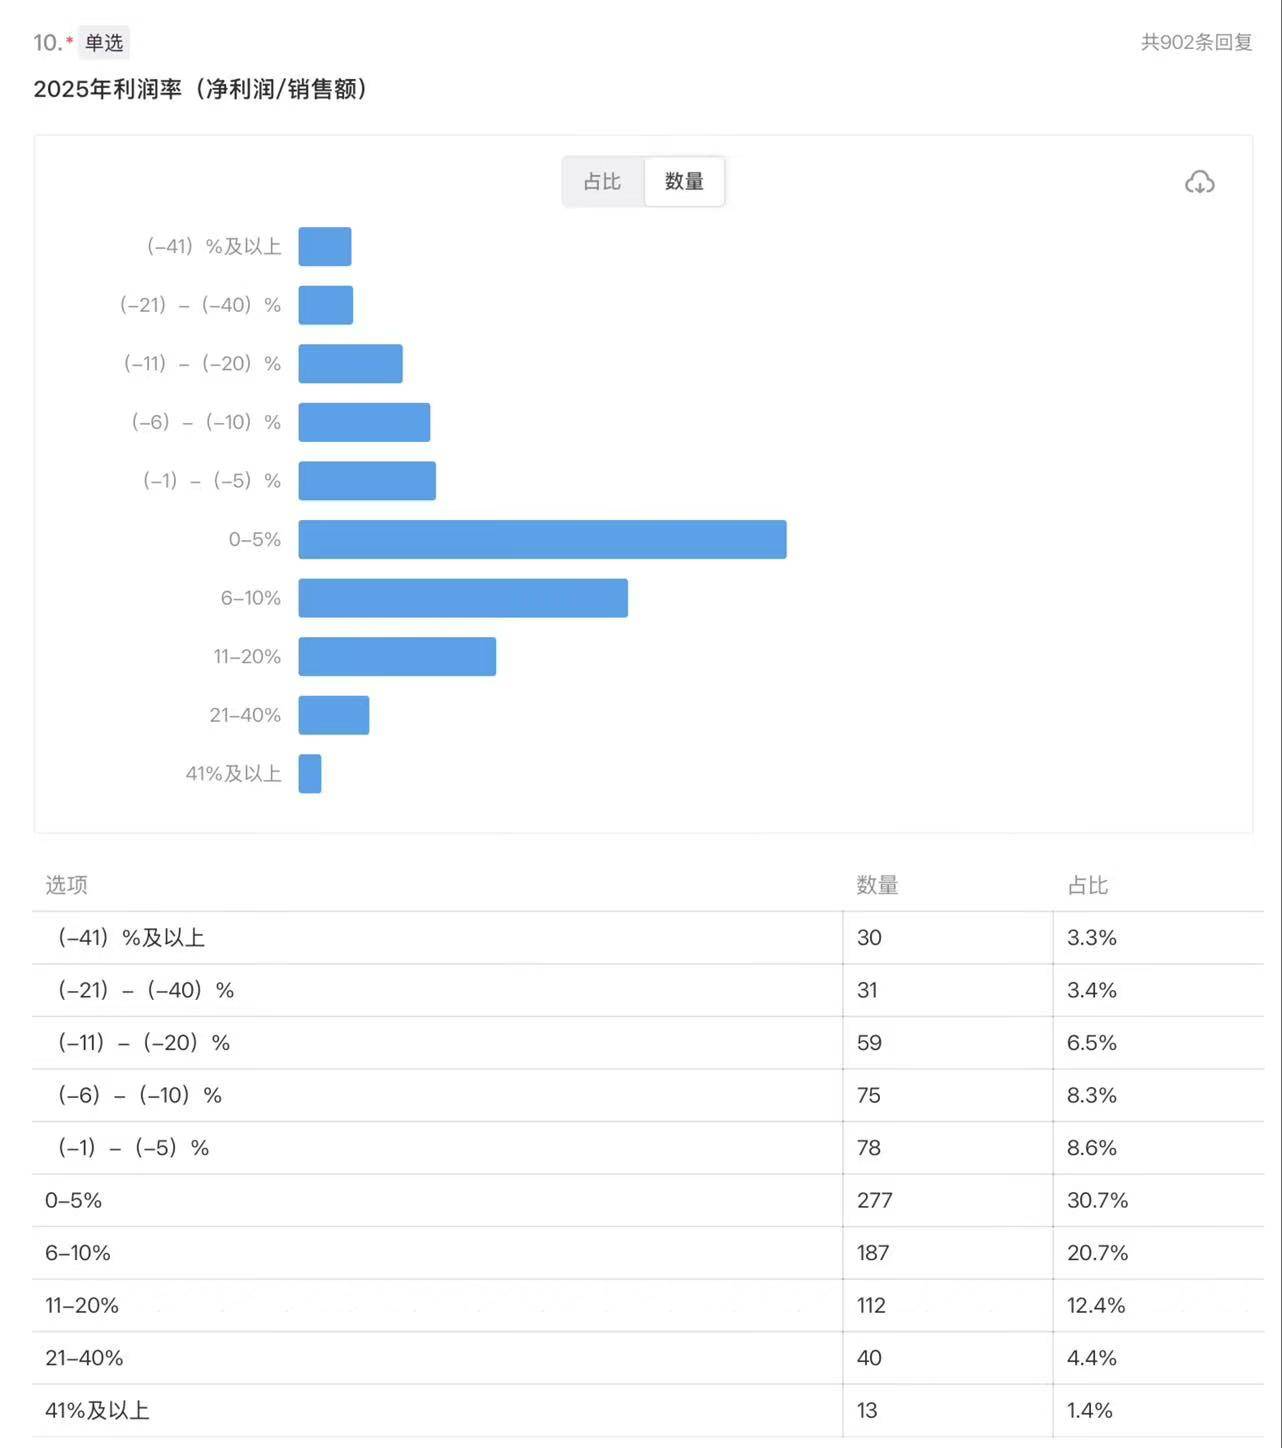Click the (–11) – (–20)% chart bar
1282x1448 pixels.
pos(350,364)
